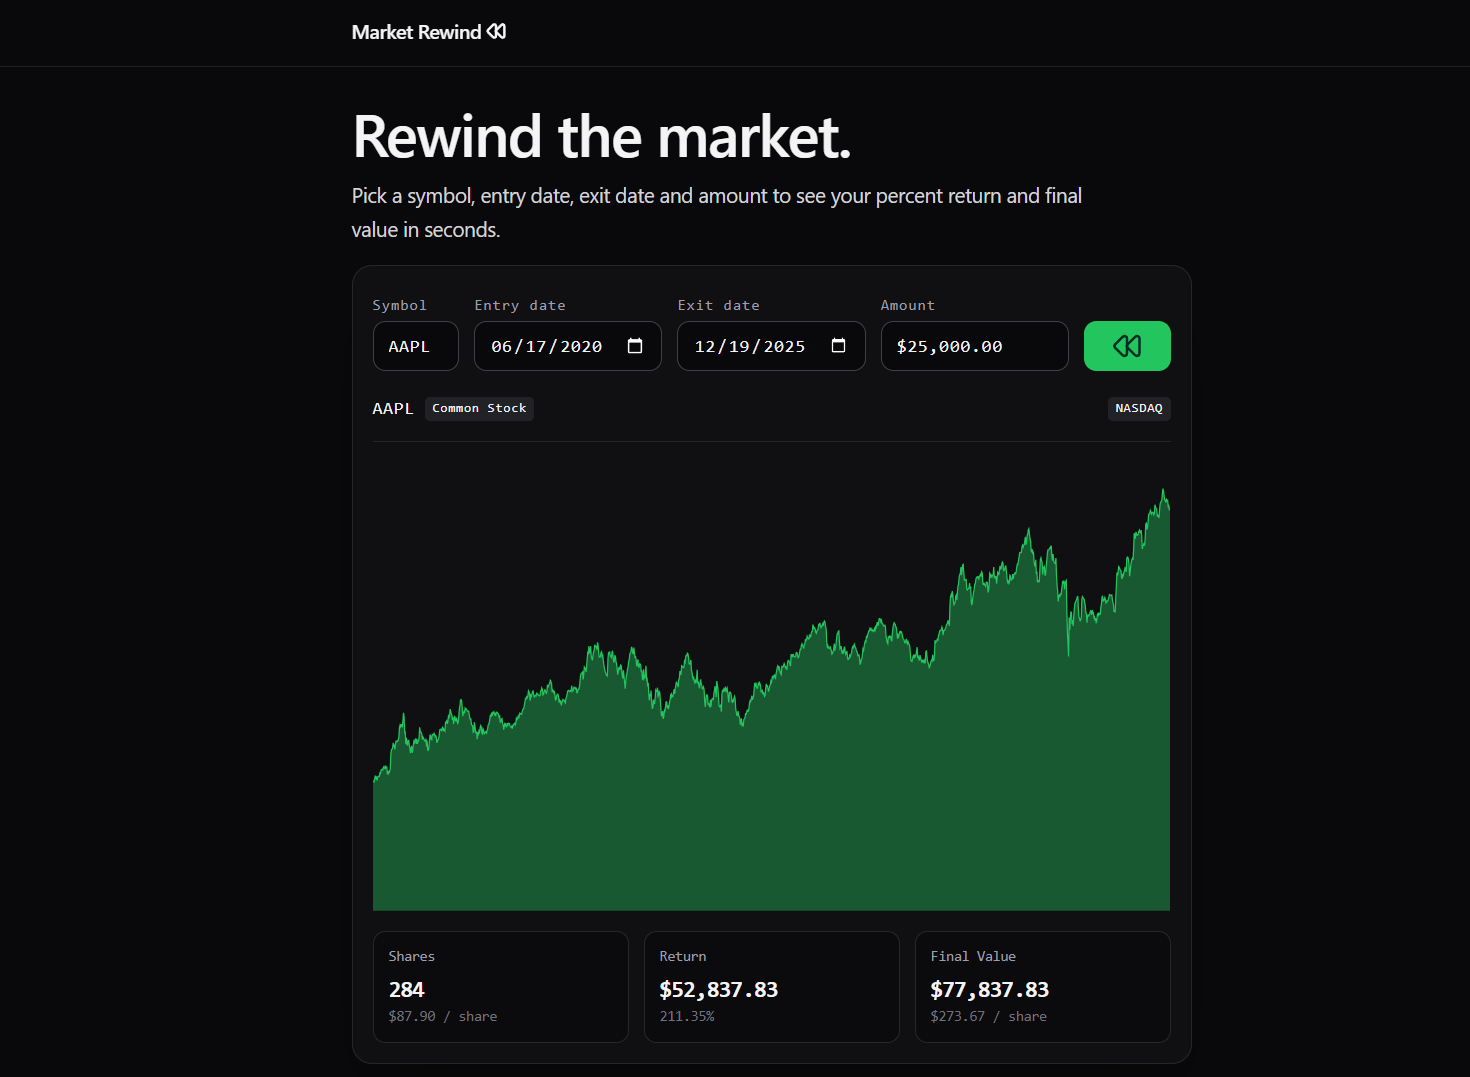Select the AAPL symbol input field
This screenshot has height=1077, width=1470.
[415, 345]
